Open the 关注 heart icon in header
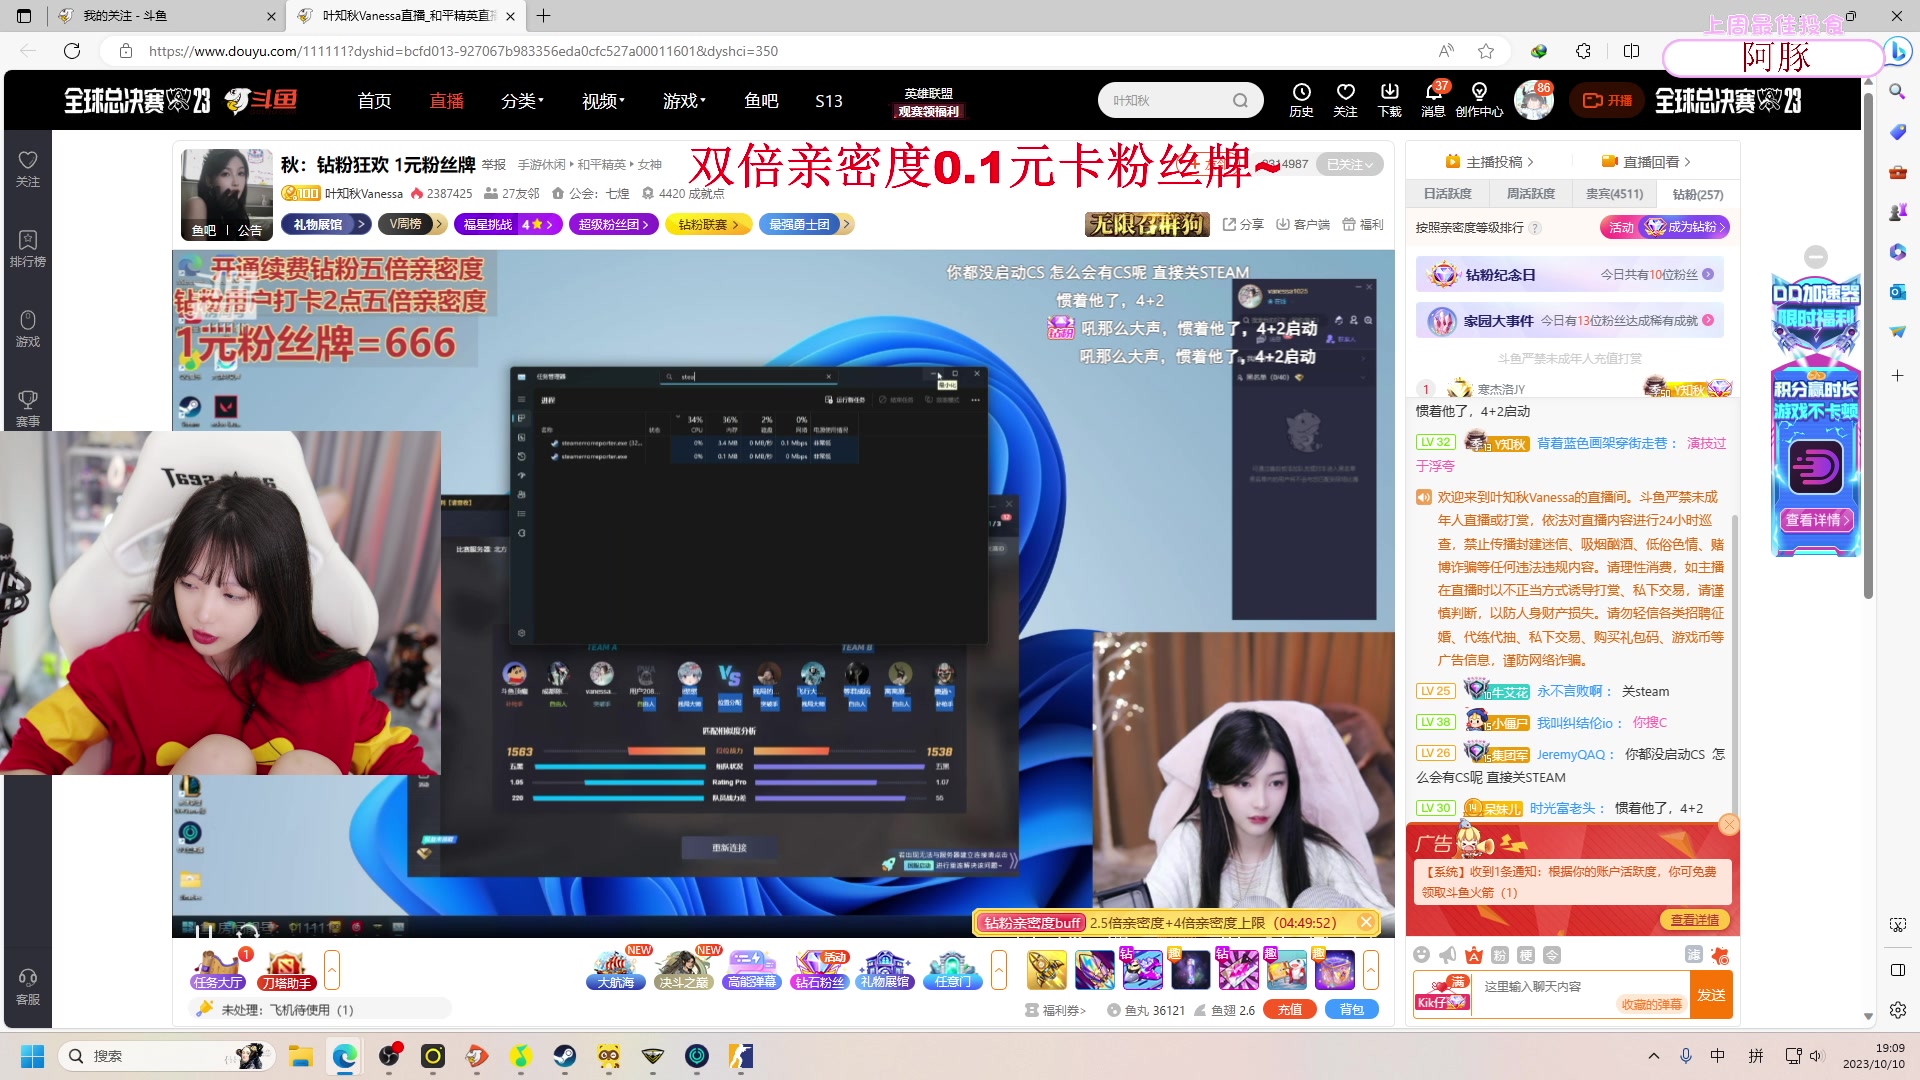The width and height of the screenshot is (1920, 1080). 1345,100
